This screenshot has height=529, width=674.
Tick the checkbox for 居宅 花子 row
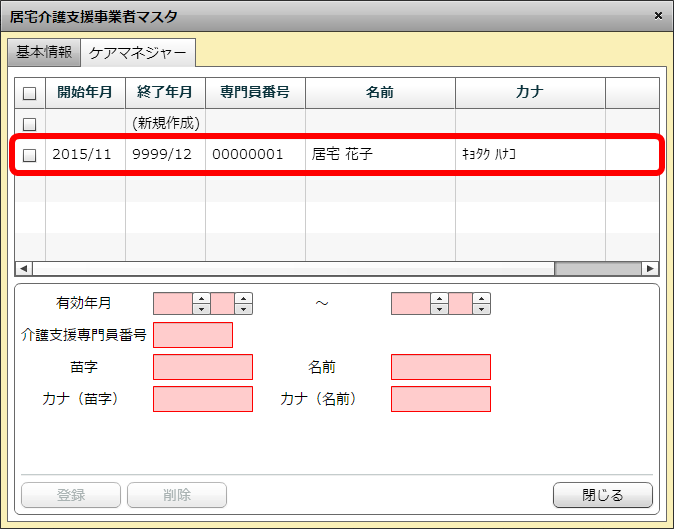30,155
